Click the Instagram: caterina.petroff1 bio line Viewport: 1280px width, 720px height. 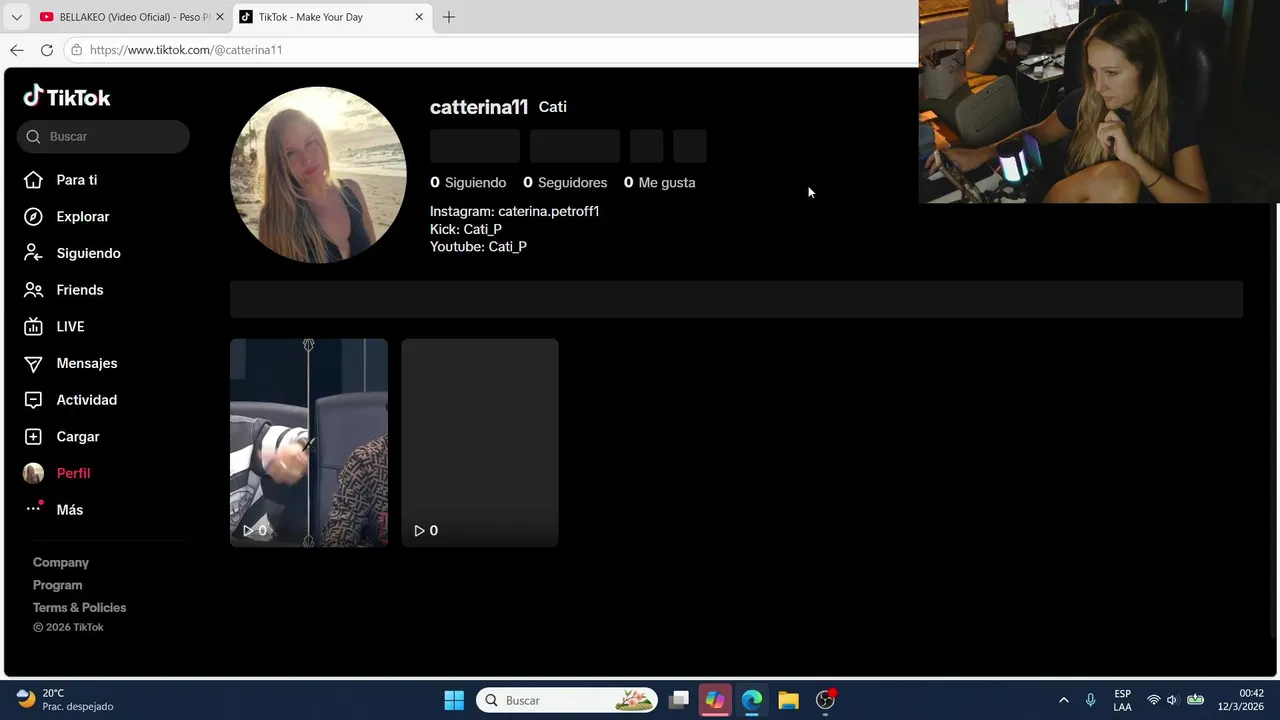[515, 212]
